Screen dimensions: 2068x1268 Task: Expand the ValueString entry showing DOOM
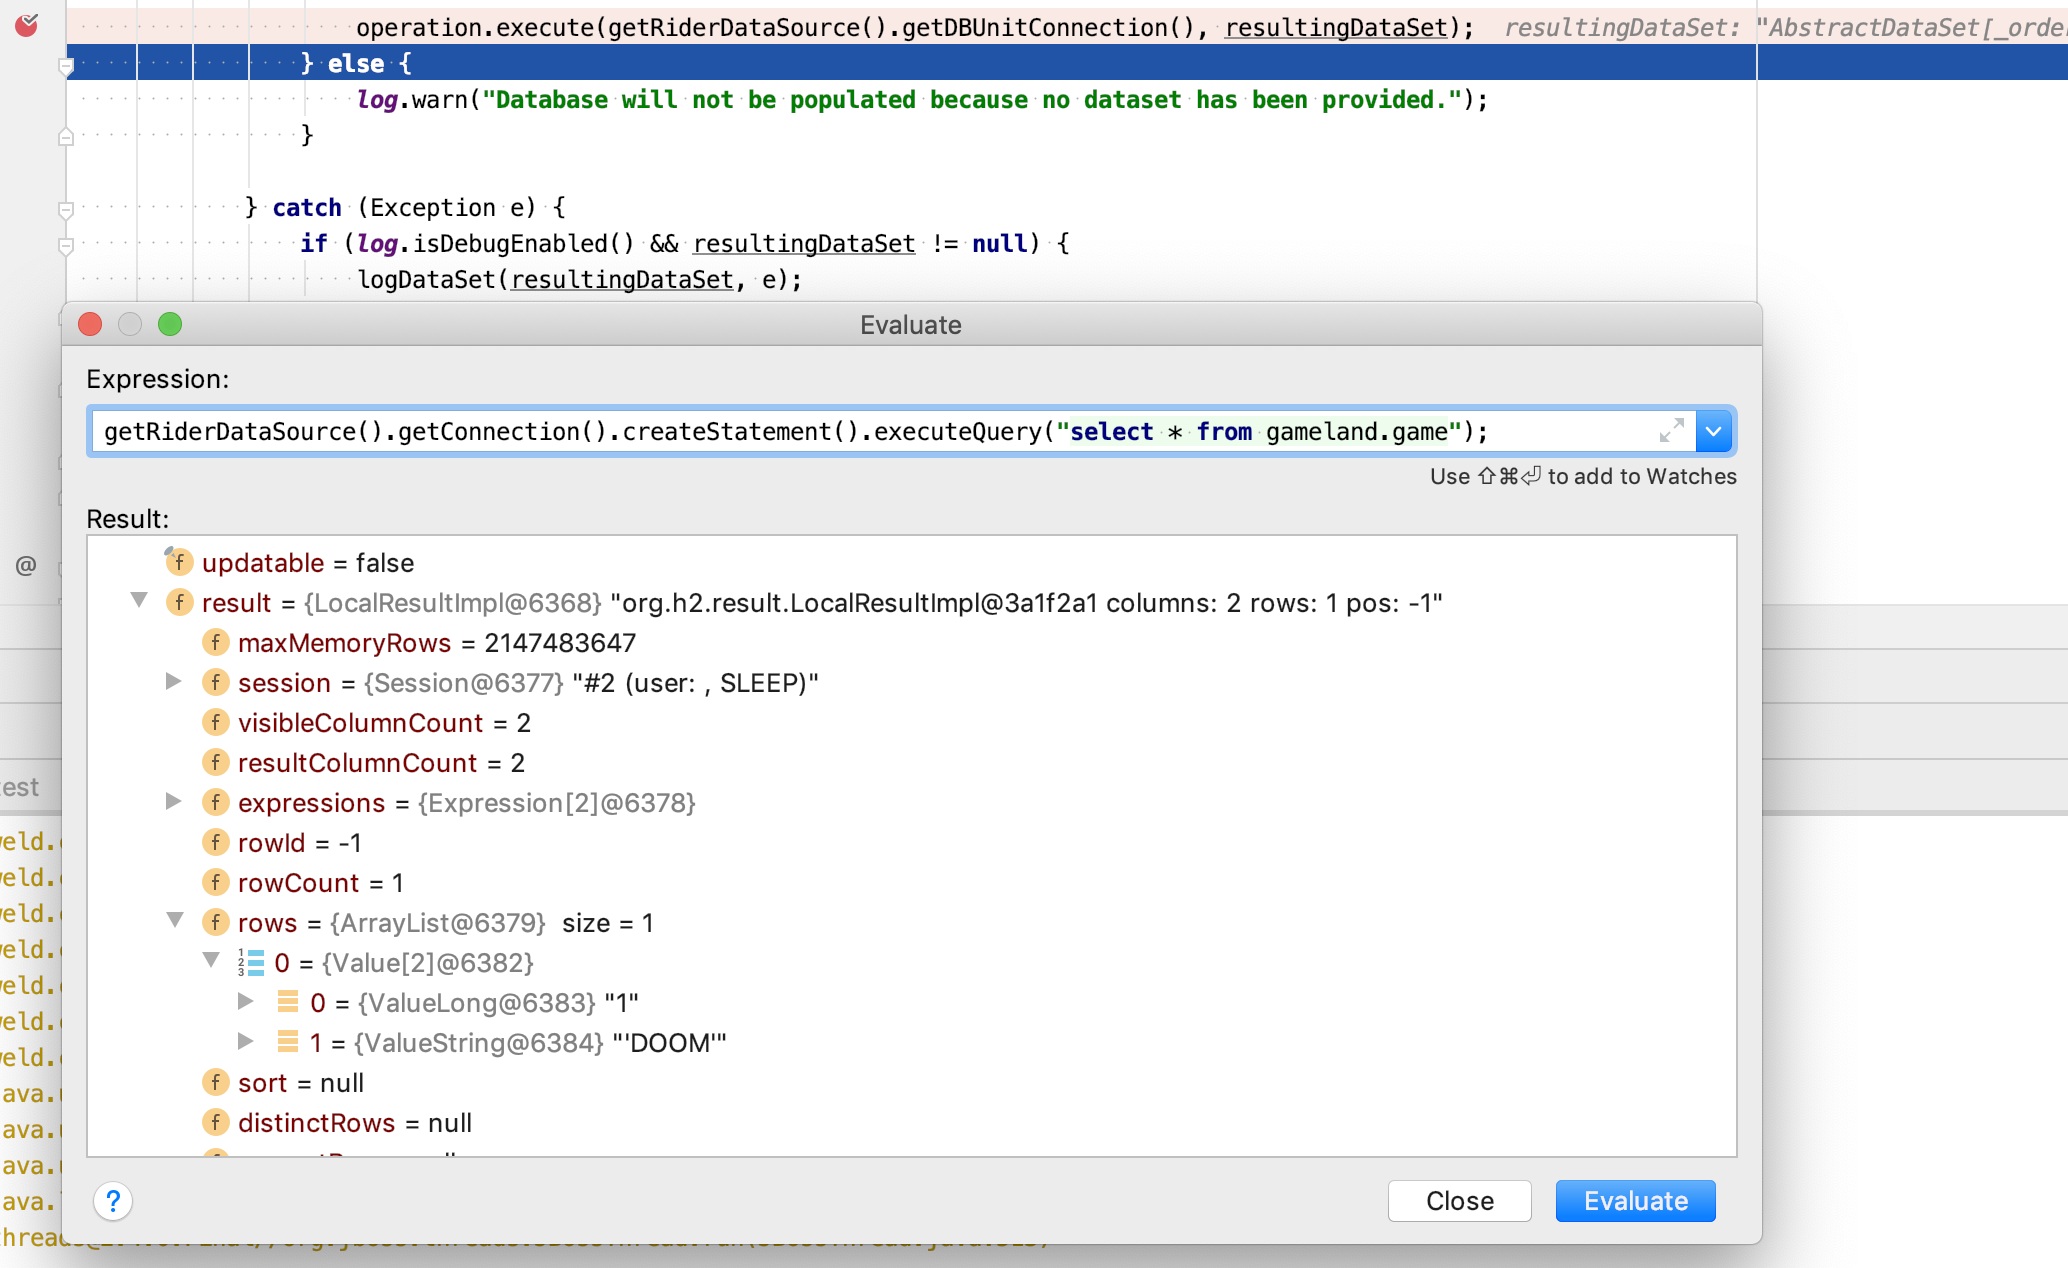click(x=246, y=1042)
